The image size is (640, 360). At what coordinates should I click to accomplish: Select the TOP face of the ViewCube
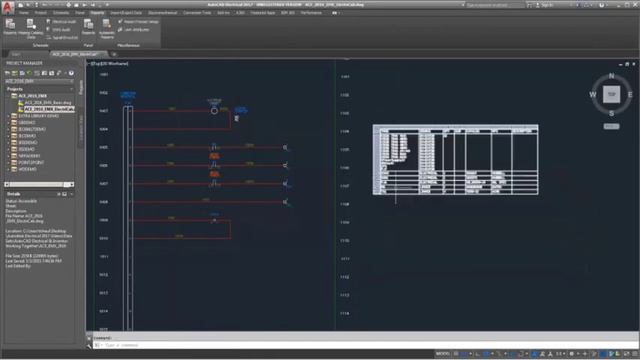click(x=611, y=94)
